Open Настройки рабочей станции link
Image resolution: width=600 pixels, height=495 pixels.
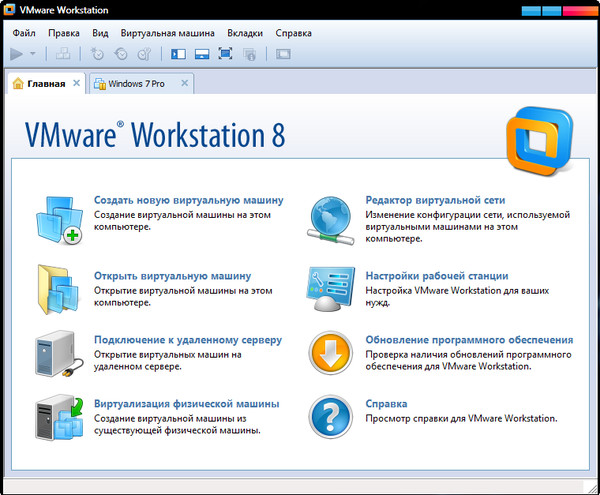click(x=437, y=276)
